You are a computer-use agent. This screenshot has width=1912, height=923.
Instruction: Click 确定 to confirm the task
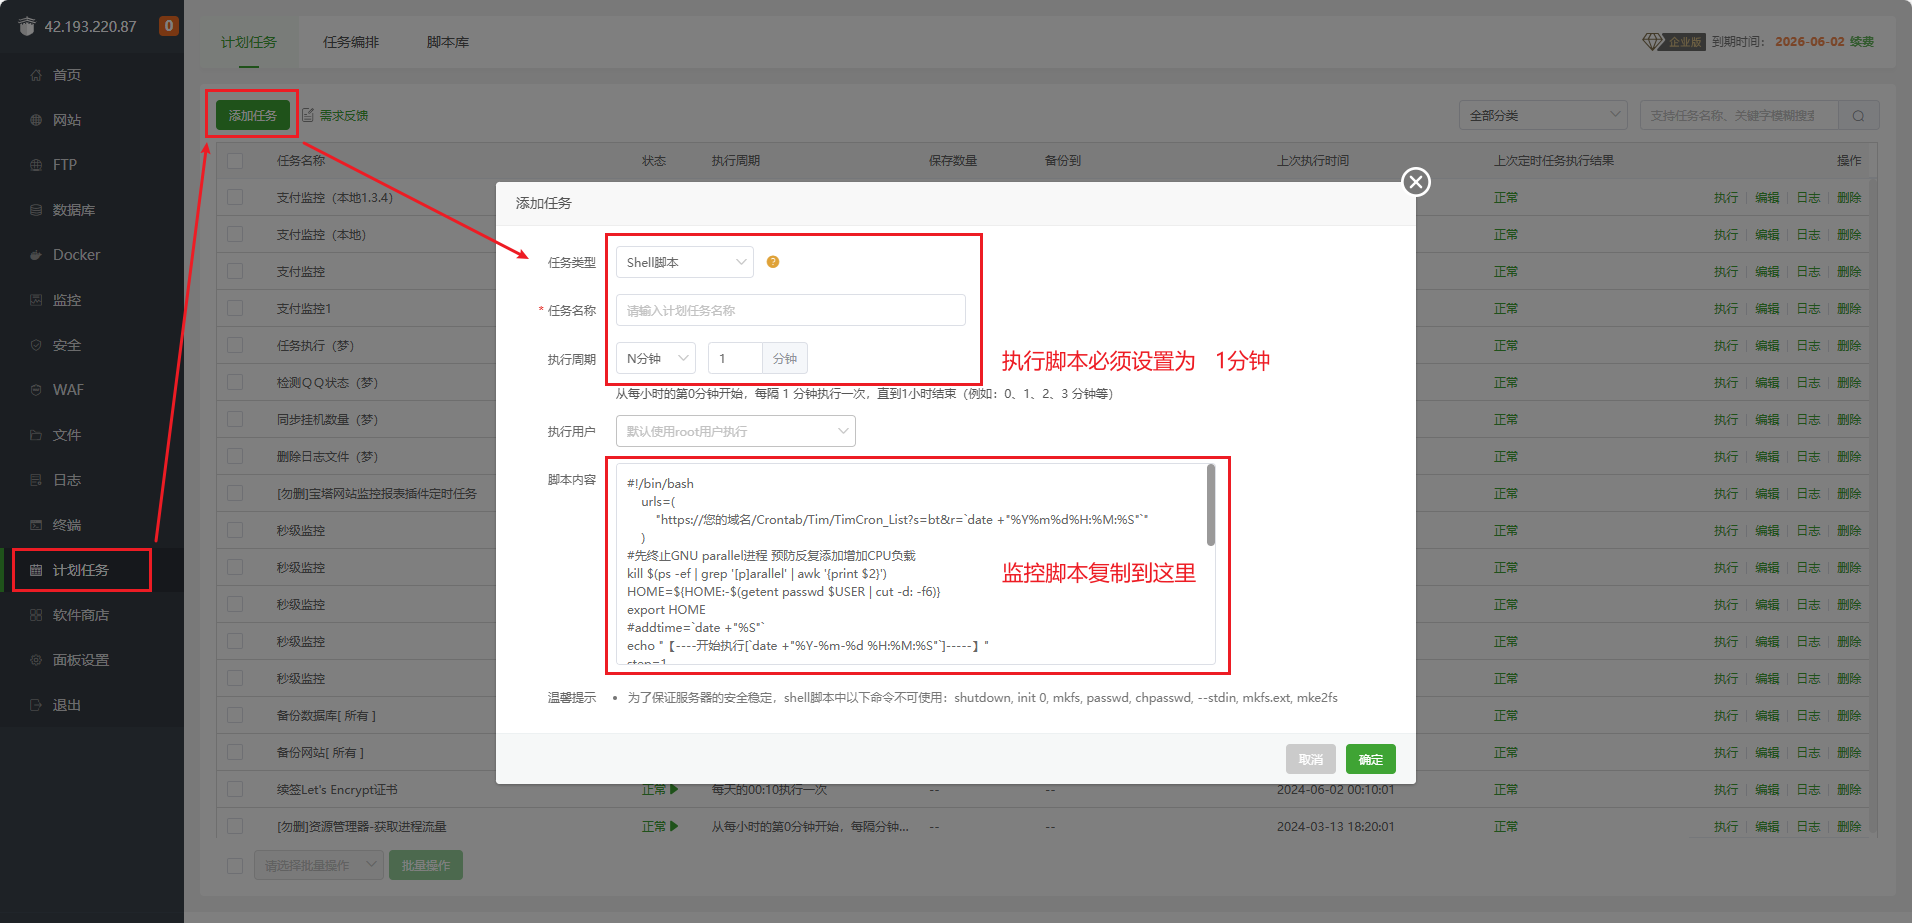click(x=1371, y=760)
